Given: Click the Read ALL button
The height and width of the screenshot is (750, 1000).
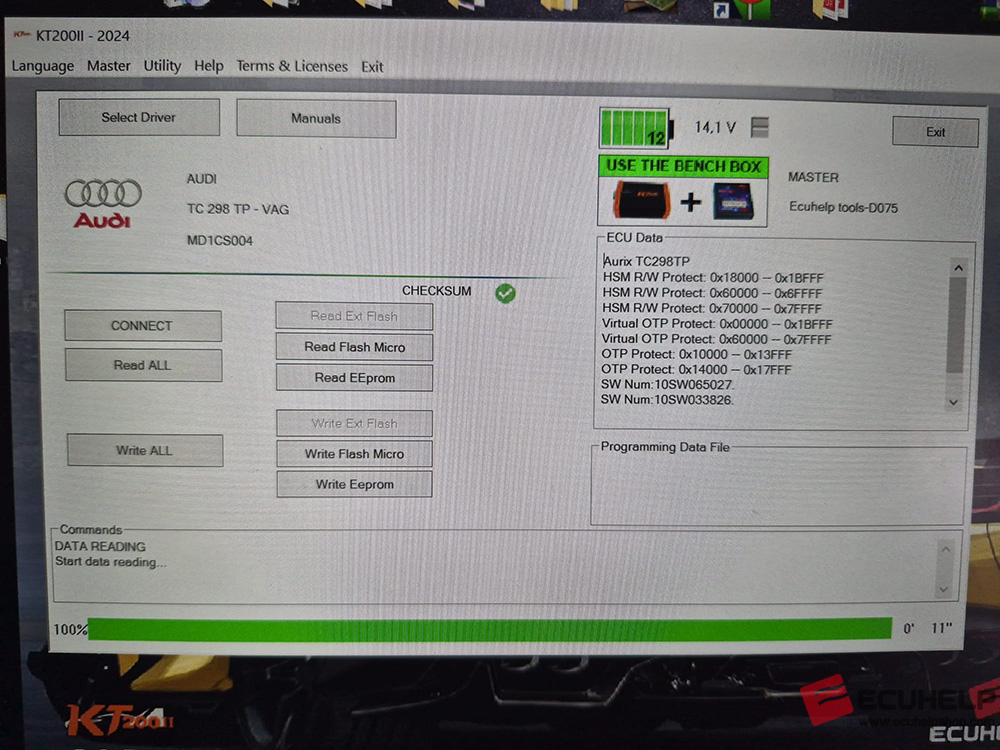Looking at the screenshot, I should click(x=143, y=365).
